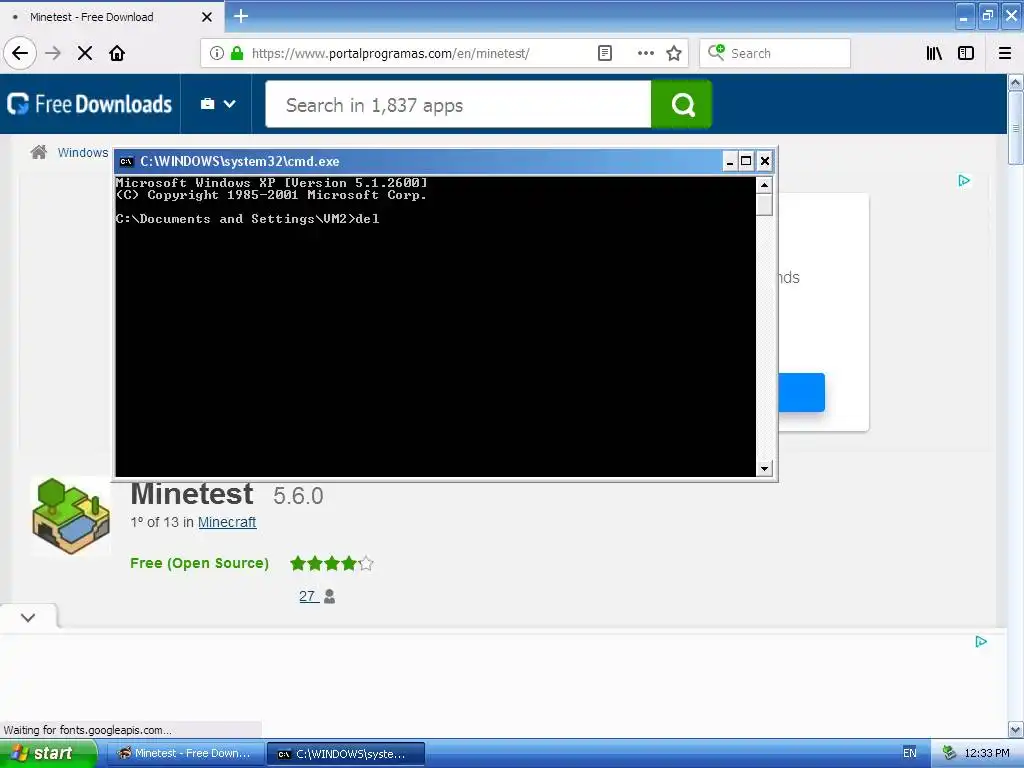Select the Minetest - Free Download tab
Screen dimensions: 1024x768
click(112, 17)
